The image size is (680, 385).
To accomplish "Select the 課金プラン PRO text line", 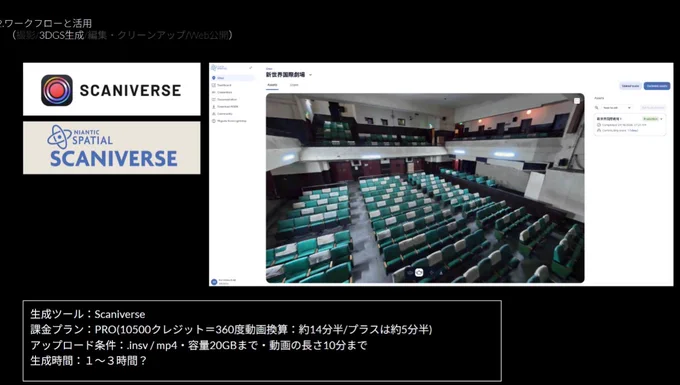I will pos(231,330).
